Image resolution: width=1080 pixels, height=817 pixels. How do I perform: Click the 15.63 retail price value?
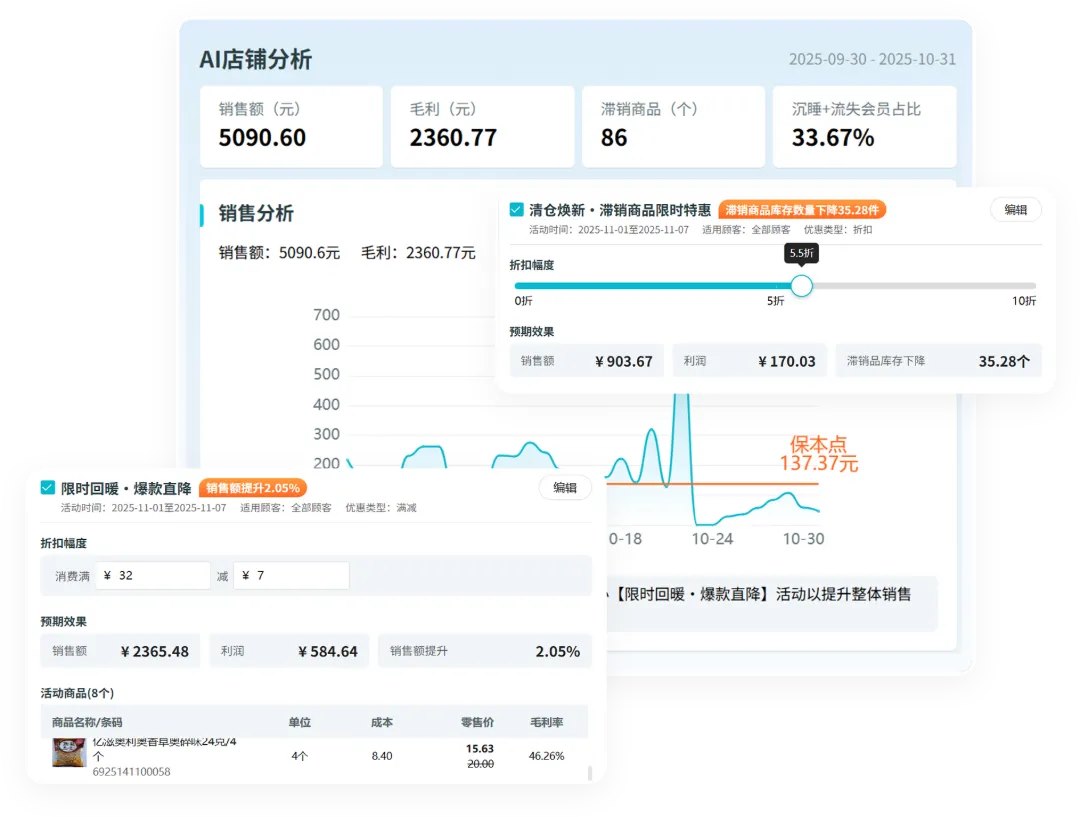click(479, 749)
